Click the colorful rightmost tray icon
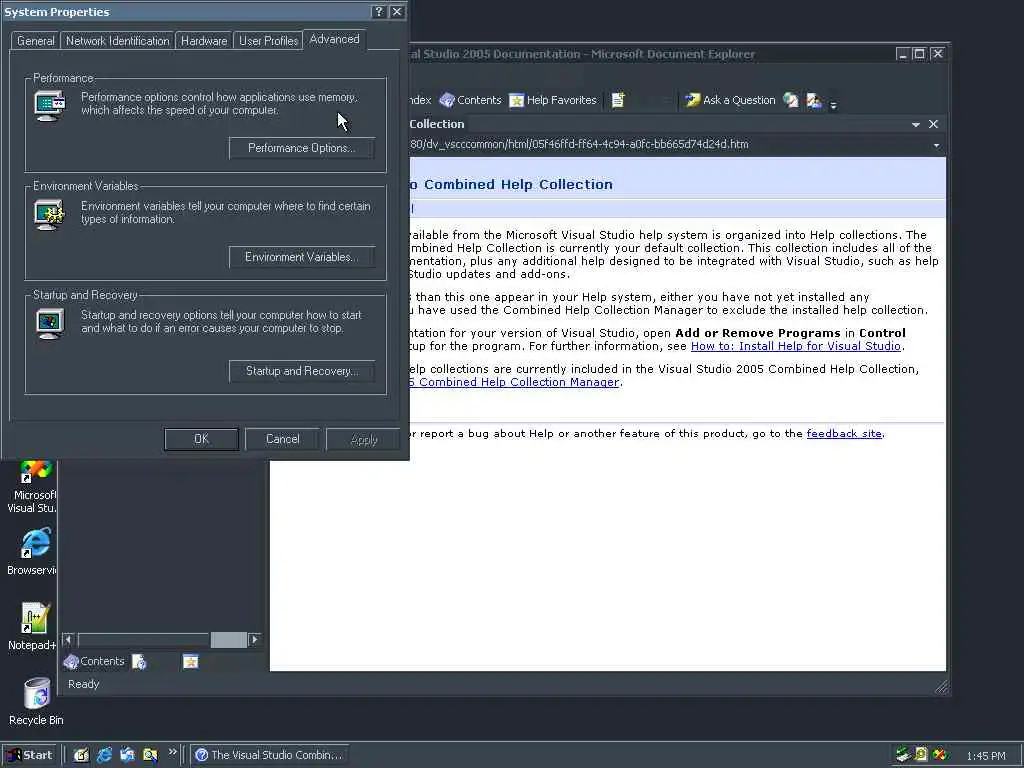1024x768 pixels. [x=939, y=755]
